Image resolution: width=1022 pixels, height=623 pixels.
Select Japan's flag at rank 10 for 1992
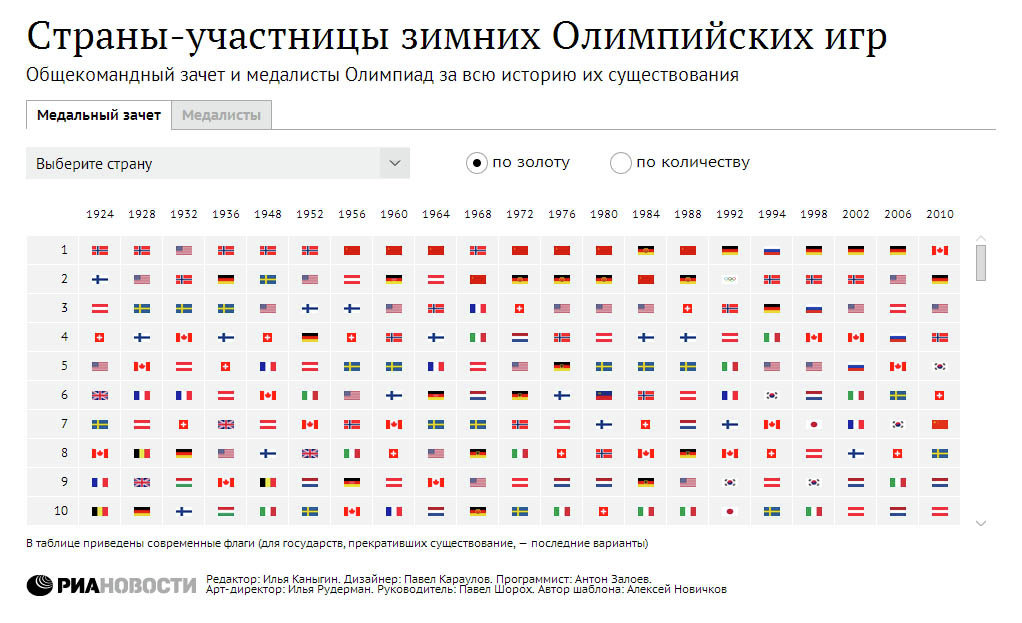(x=730, y=512)
